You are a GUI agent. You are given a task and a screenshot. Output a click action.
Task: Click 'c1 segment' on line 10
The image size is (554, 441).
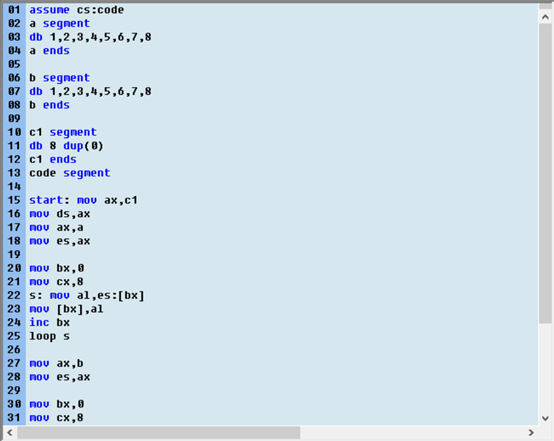point(63,132)
